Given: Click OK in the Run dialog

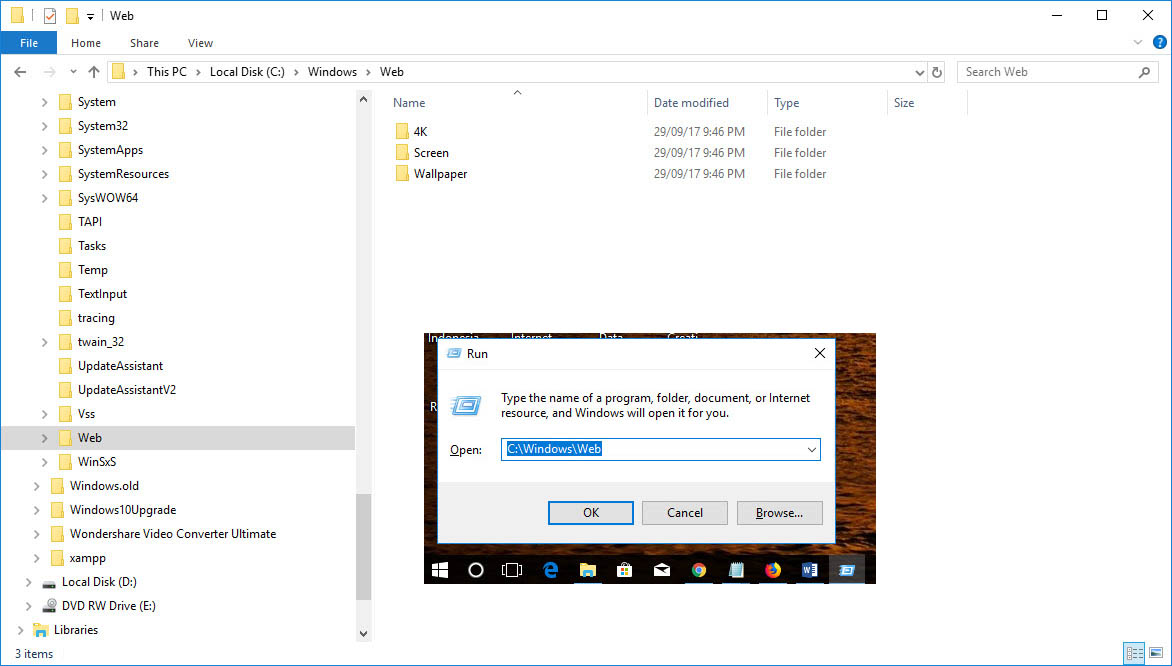Looking at the screenshot, I should coord(590,512).
